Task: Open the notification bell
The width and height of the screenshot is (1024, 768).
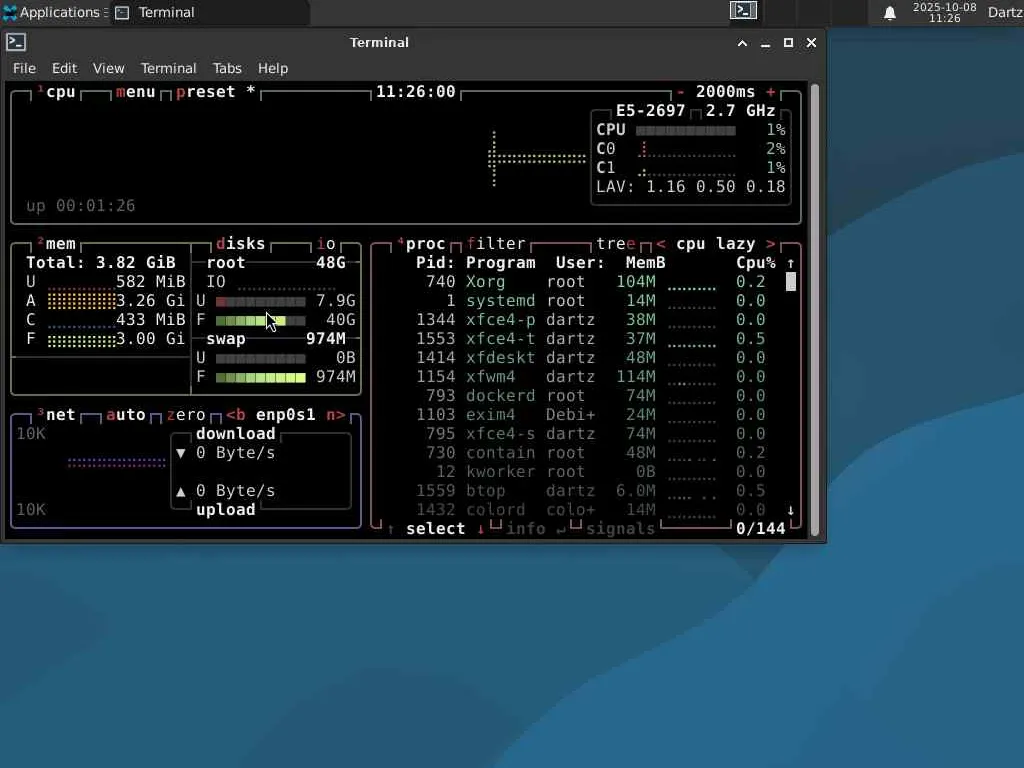Action: coord(889,13)
